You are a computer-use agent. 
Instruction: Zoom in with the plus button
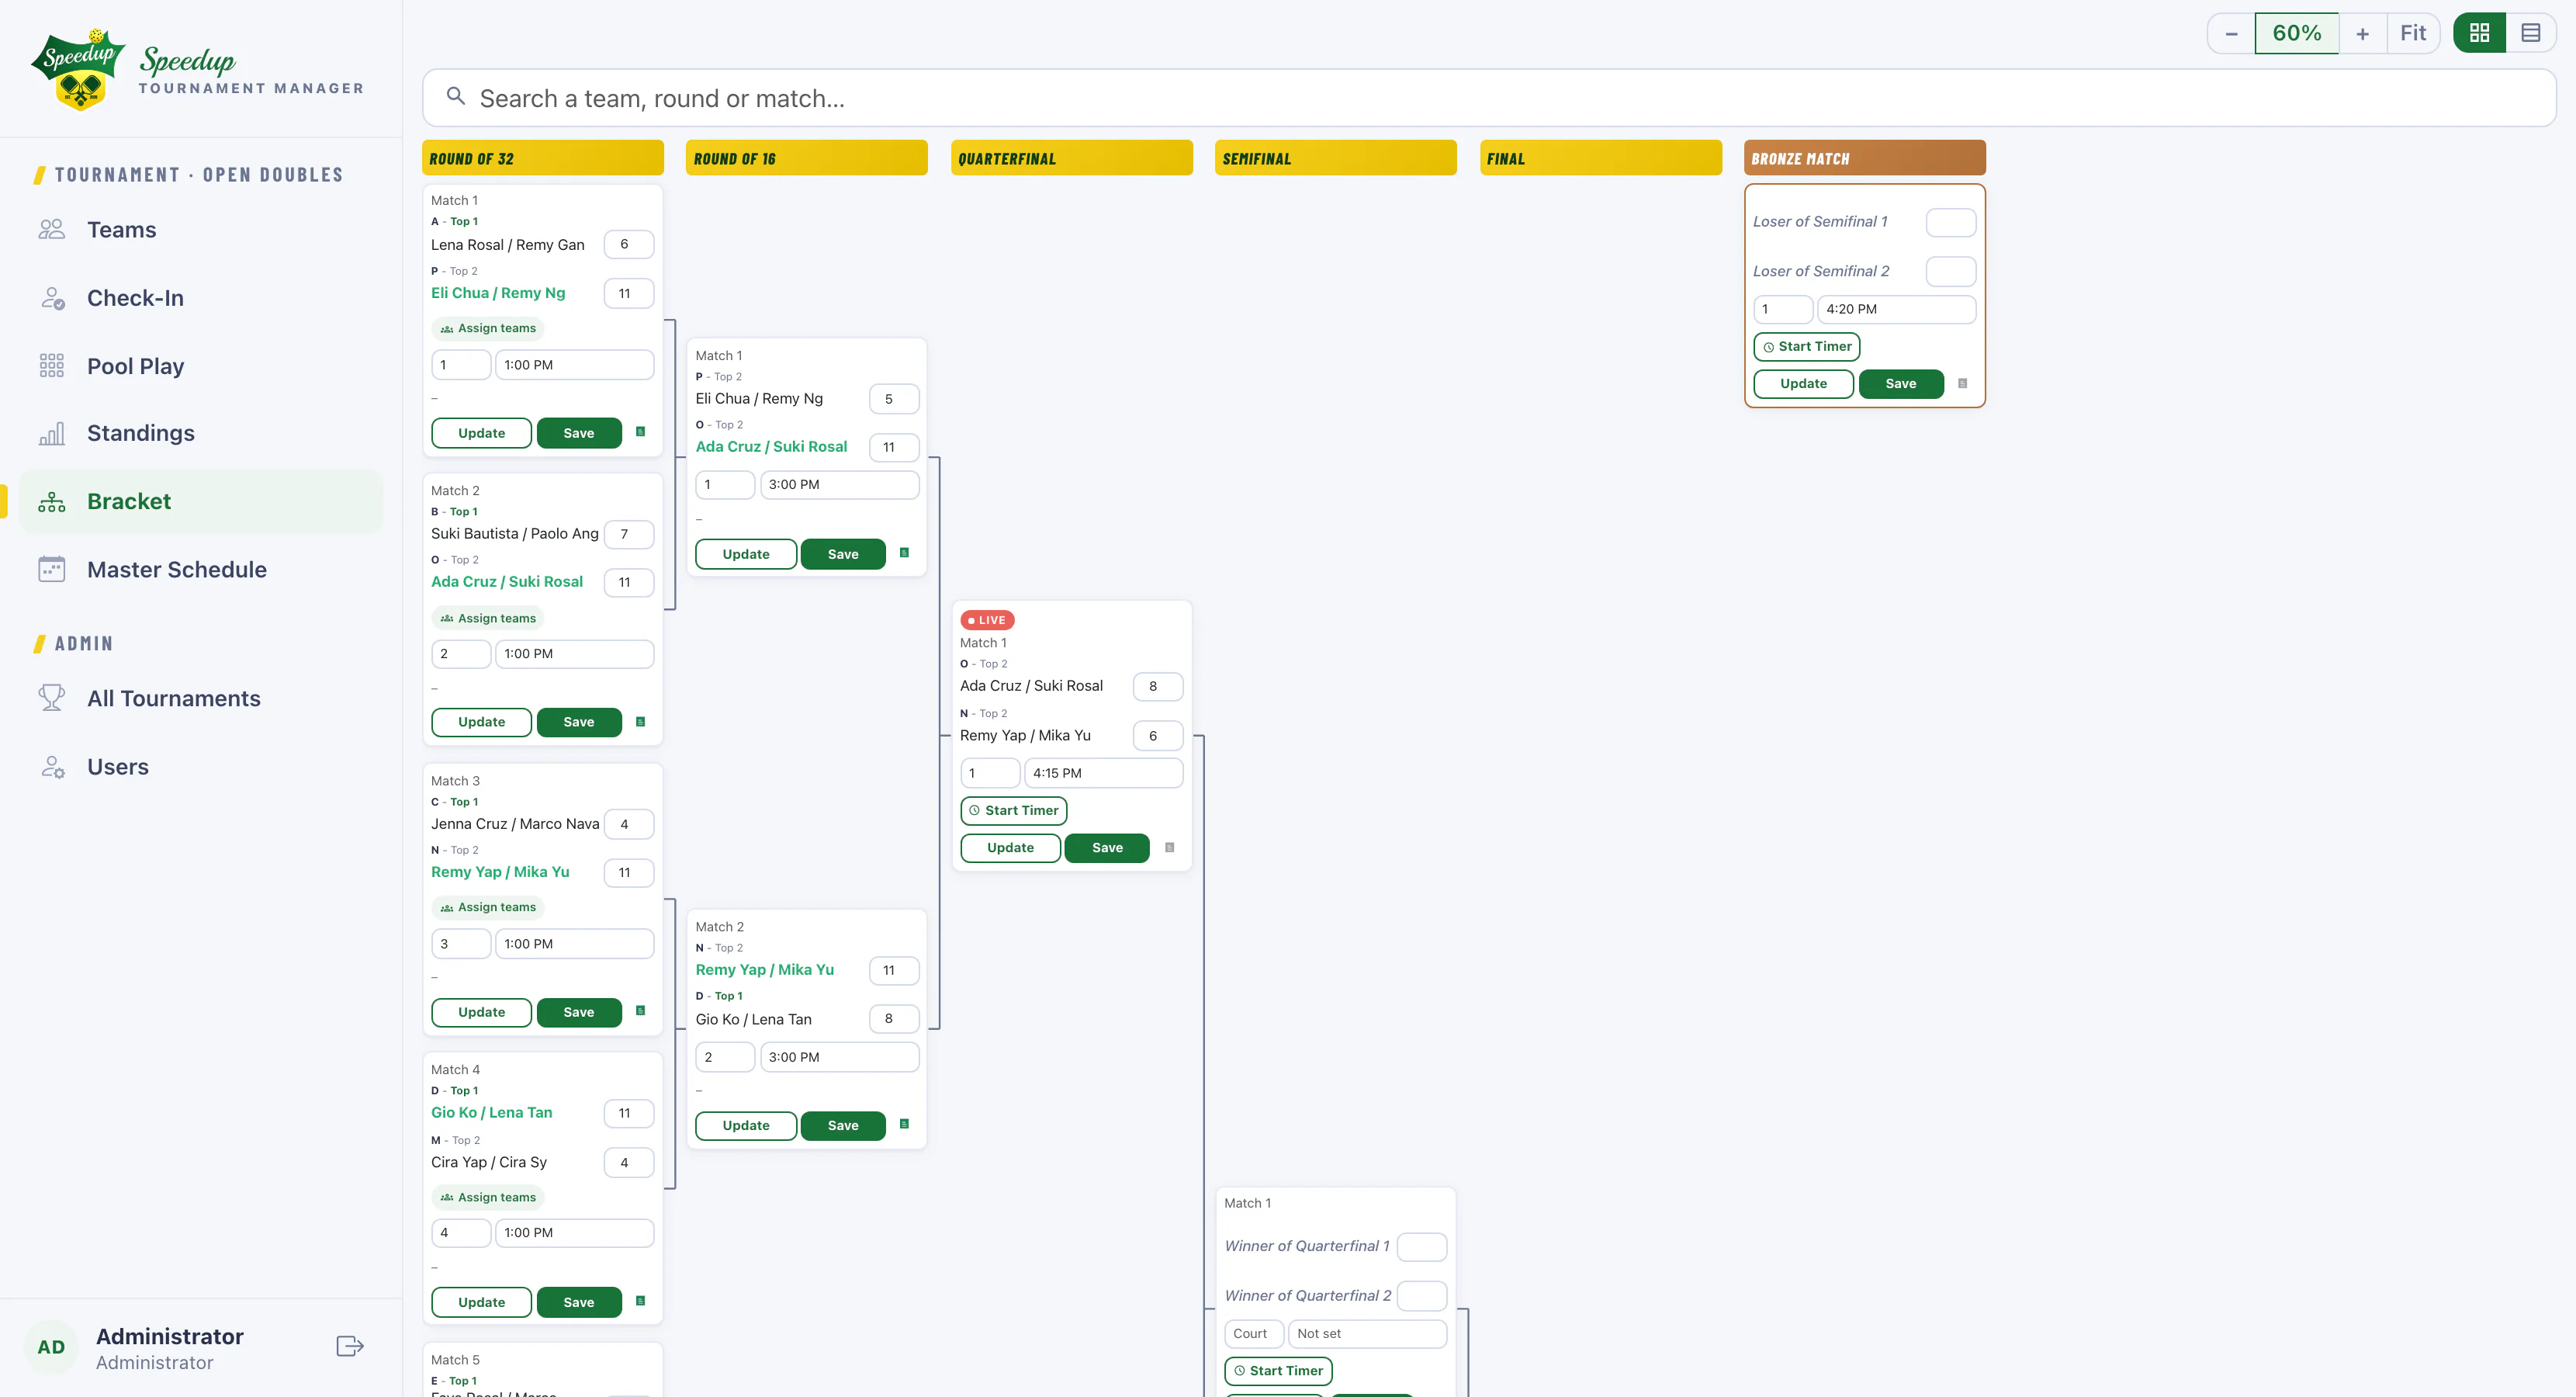(x=2362, y=33)
